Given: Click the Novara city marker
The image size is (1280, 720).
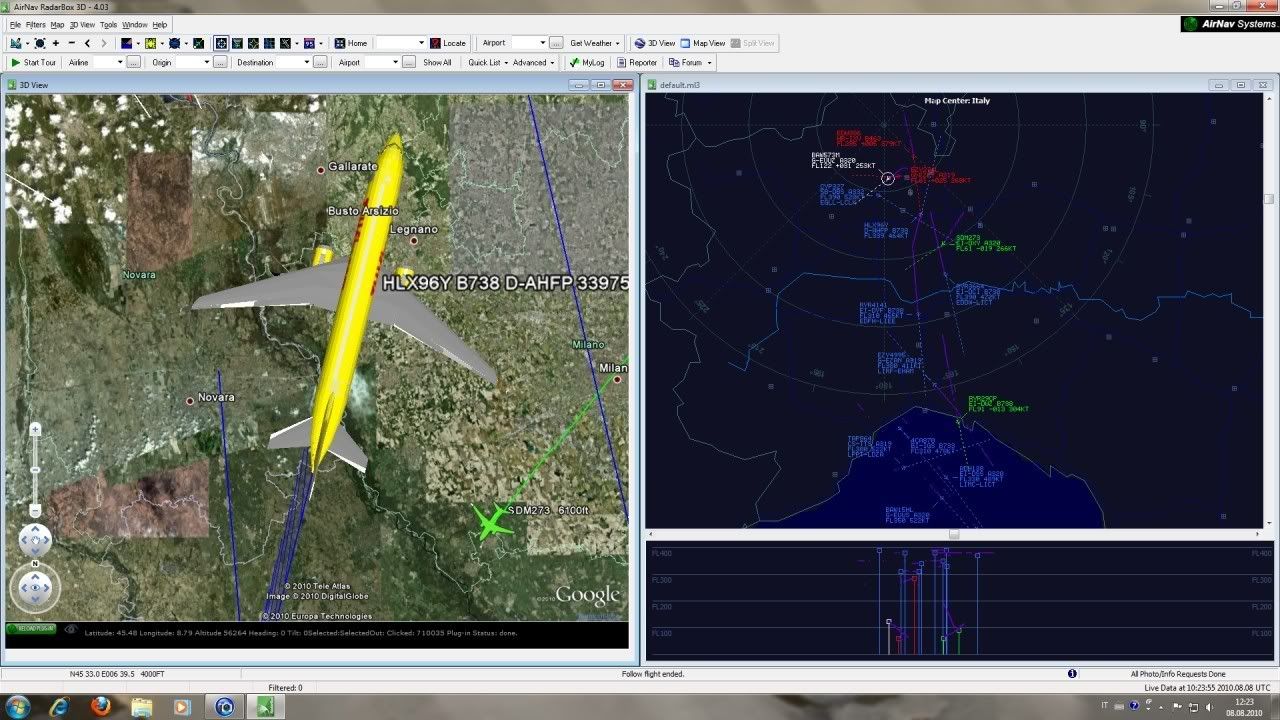Looking at the screenshot, I should (190, 401).
